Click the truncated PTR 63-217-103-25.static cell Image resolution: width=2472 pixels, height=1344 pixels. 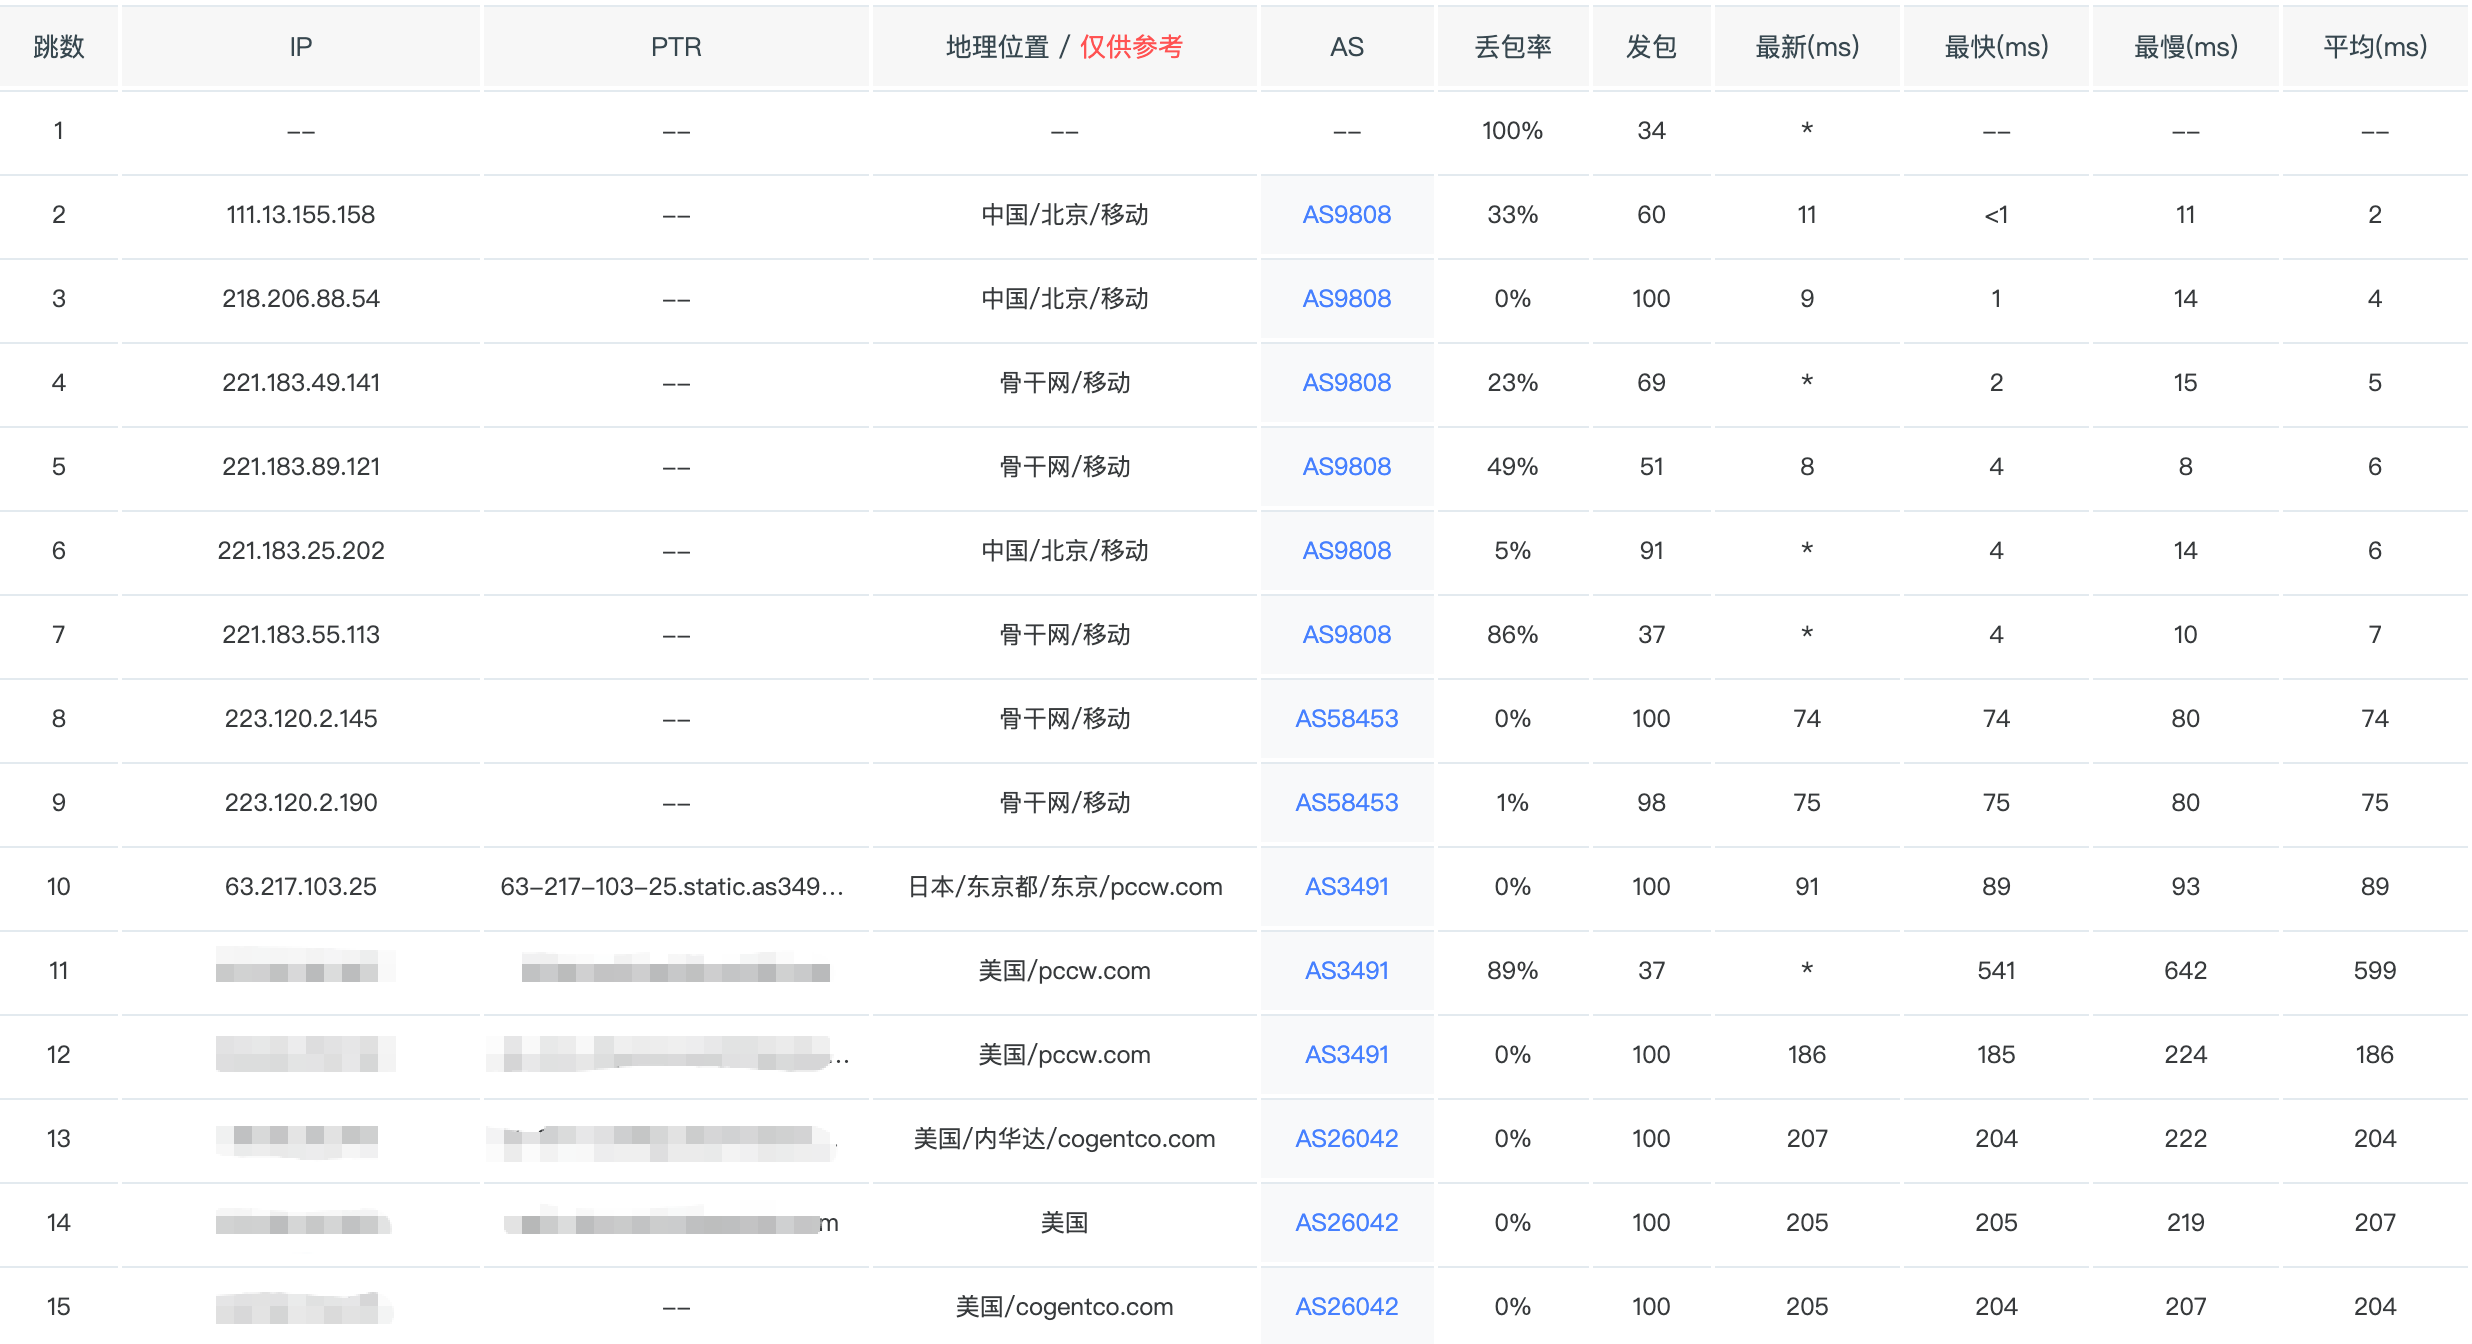pyautogui.click(x=672, y=887)
